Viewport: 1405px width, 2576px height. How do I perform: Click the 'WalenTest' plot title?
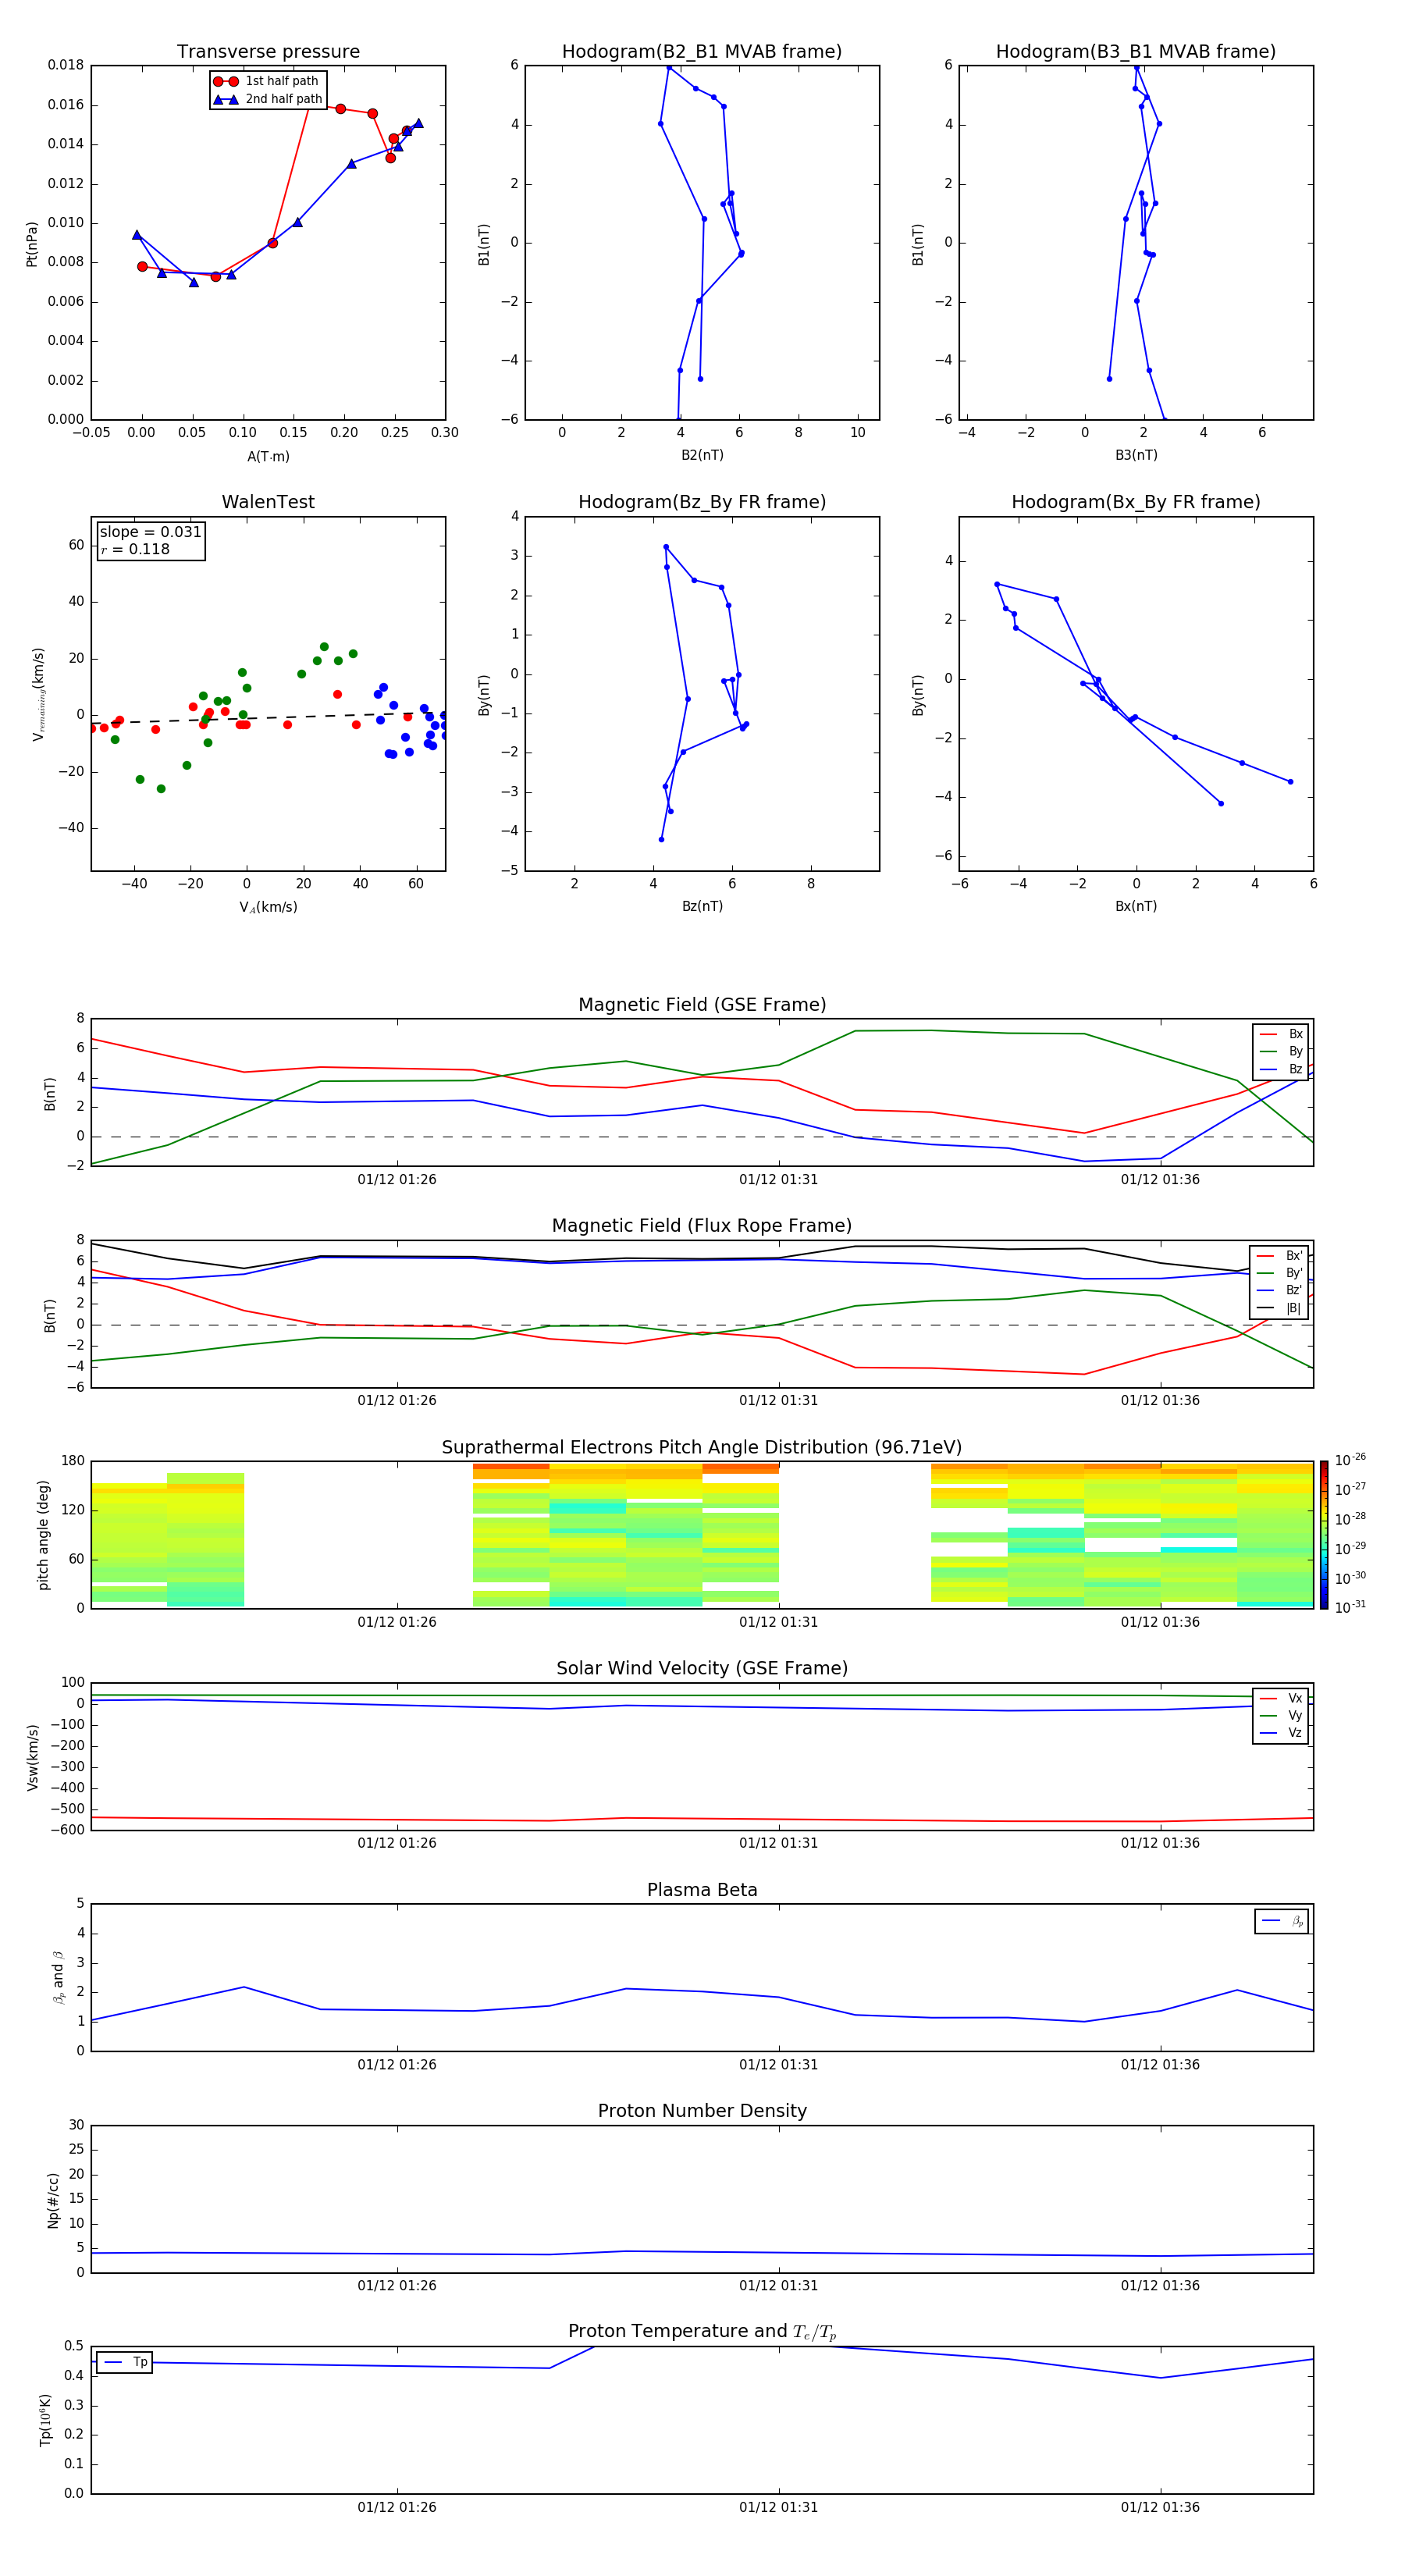pos(268,502)
